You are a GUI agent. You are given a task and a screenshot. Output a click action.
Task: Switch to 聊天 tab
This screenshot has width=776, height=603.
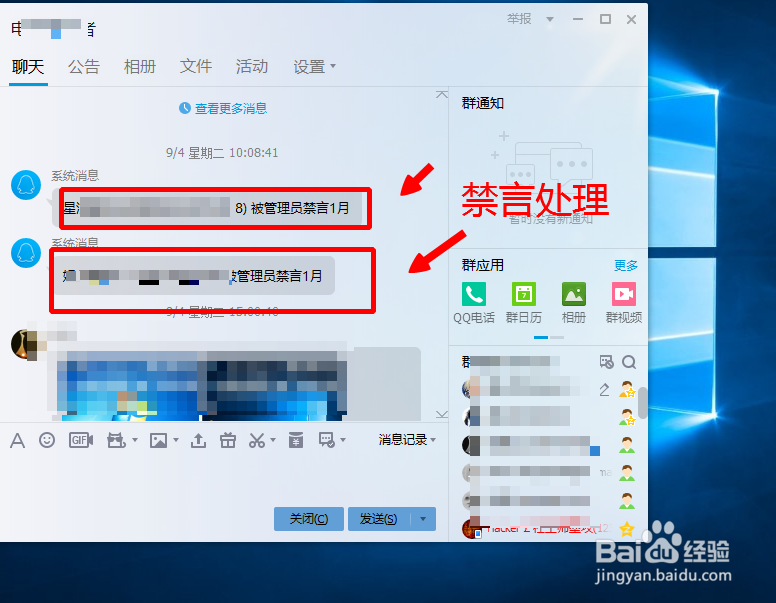tap(28, 67)
